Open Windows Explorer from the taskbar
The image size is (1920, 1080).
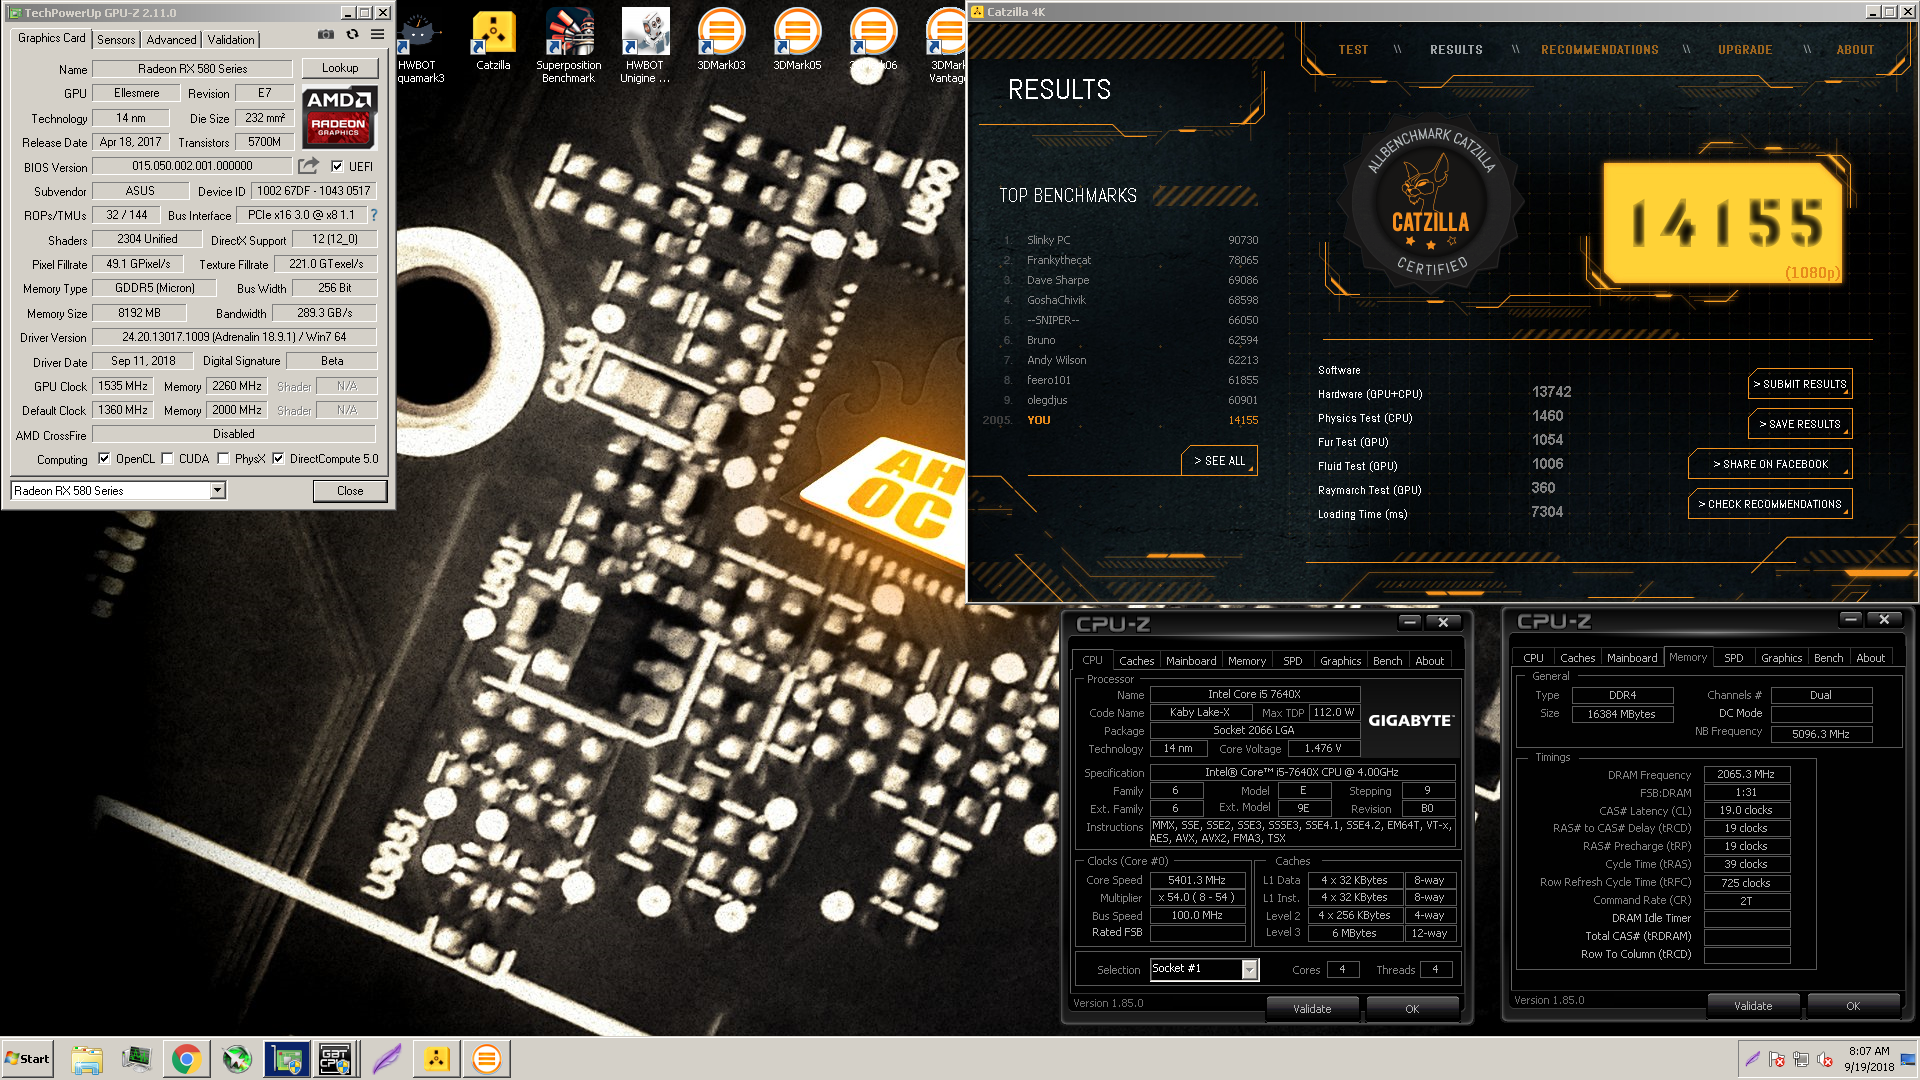87,1059
